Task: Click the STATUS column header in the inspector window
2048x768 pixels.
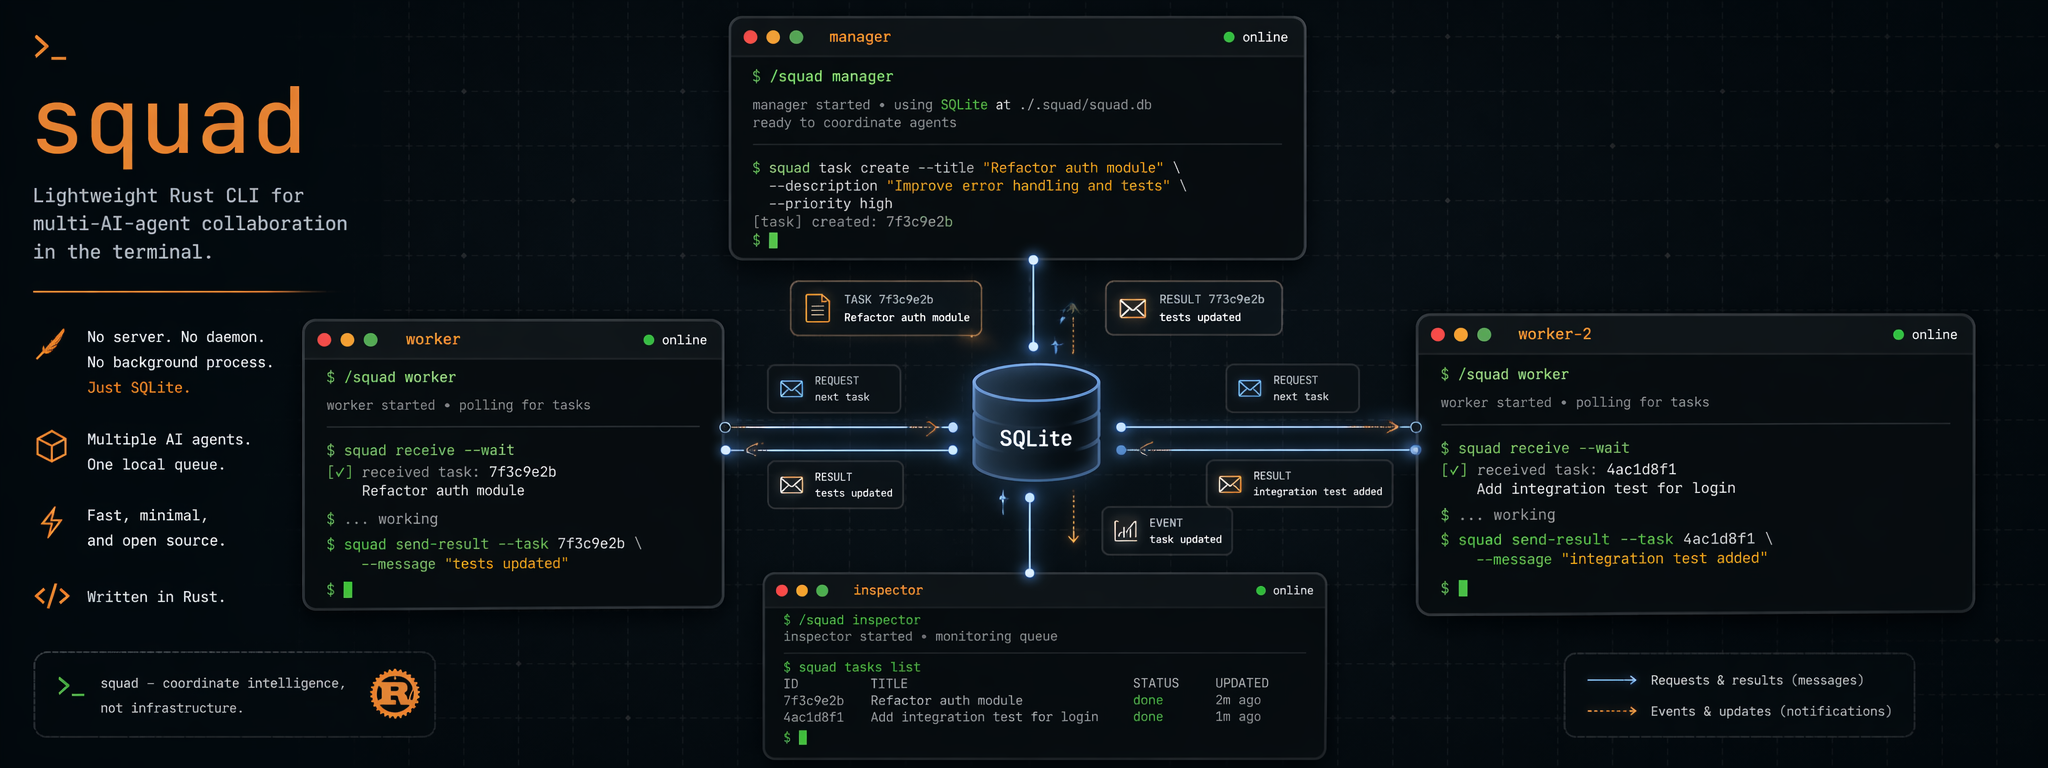Action: coord(1156,684)
